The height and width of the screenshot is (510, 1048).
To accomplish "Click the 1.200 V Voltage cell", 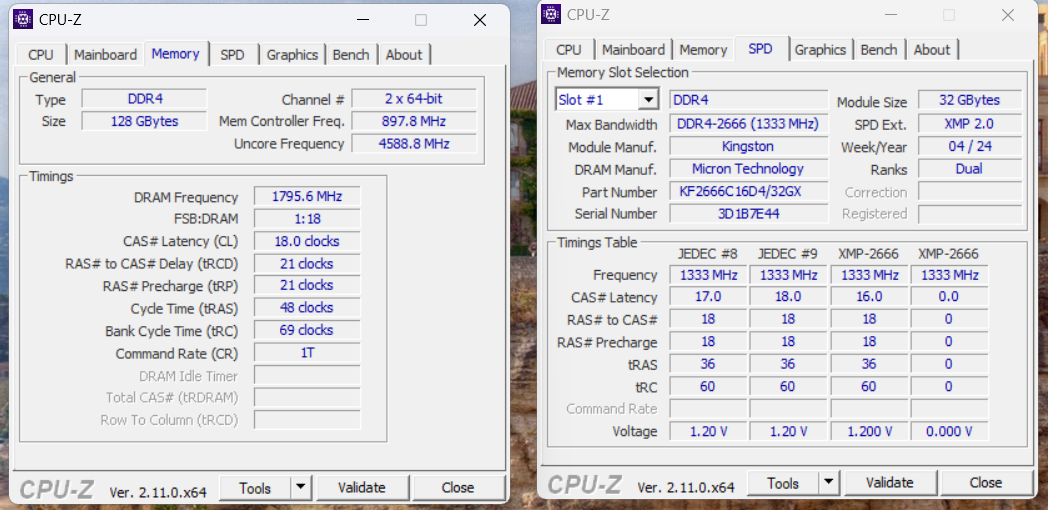I will coord(869,431).
